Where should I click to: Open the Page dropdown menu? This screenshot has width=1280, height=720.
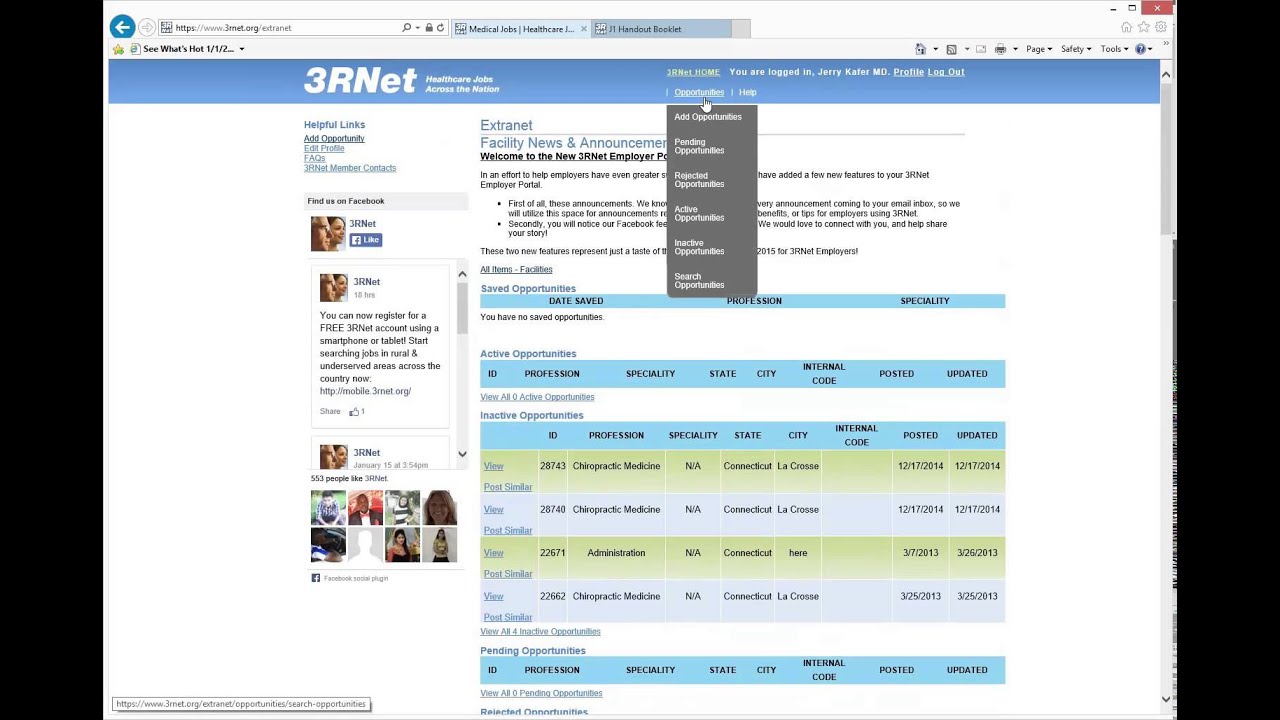1039,49
